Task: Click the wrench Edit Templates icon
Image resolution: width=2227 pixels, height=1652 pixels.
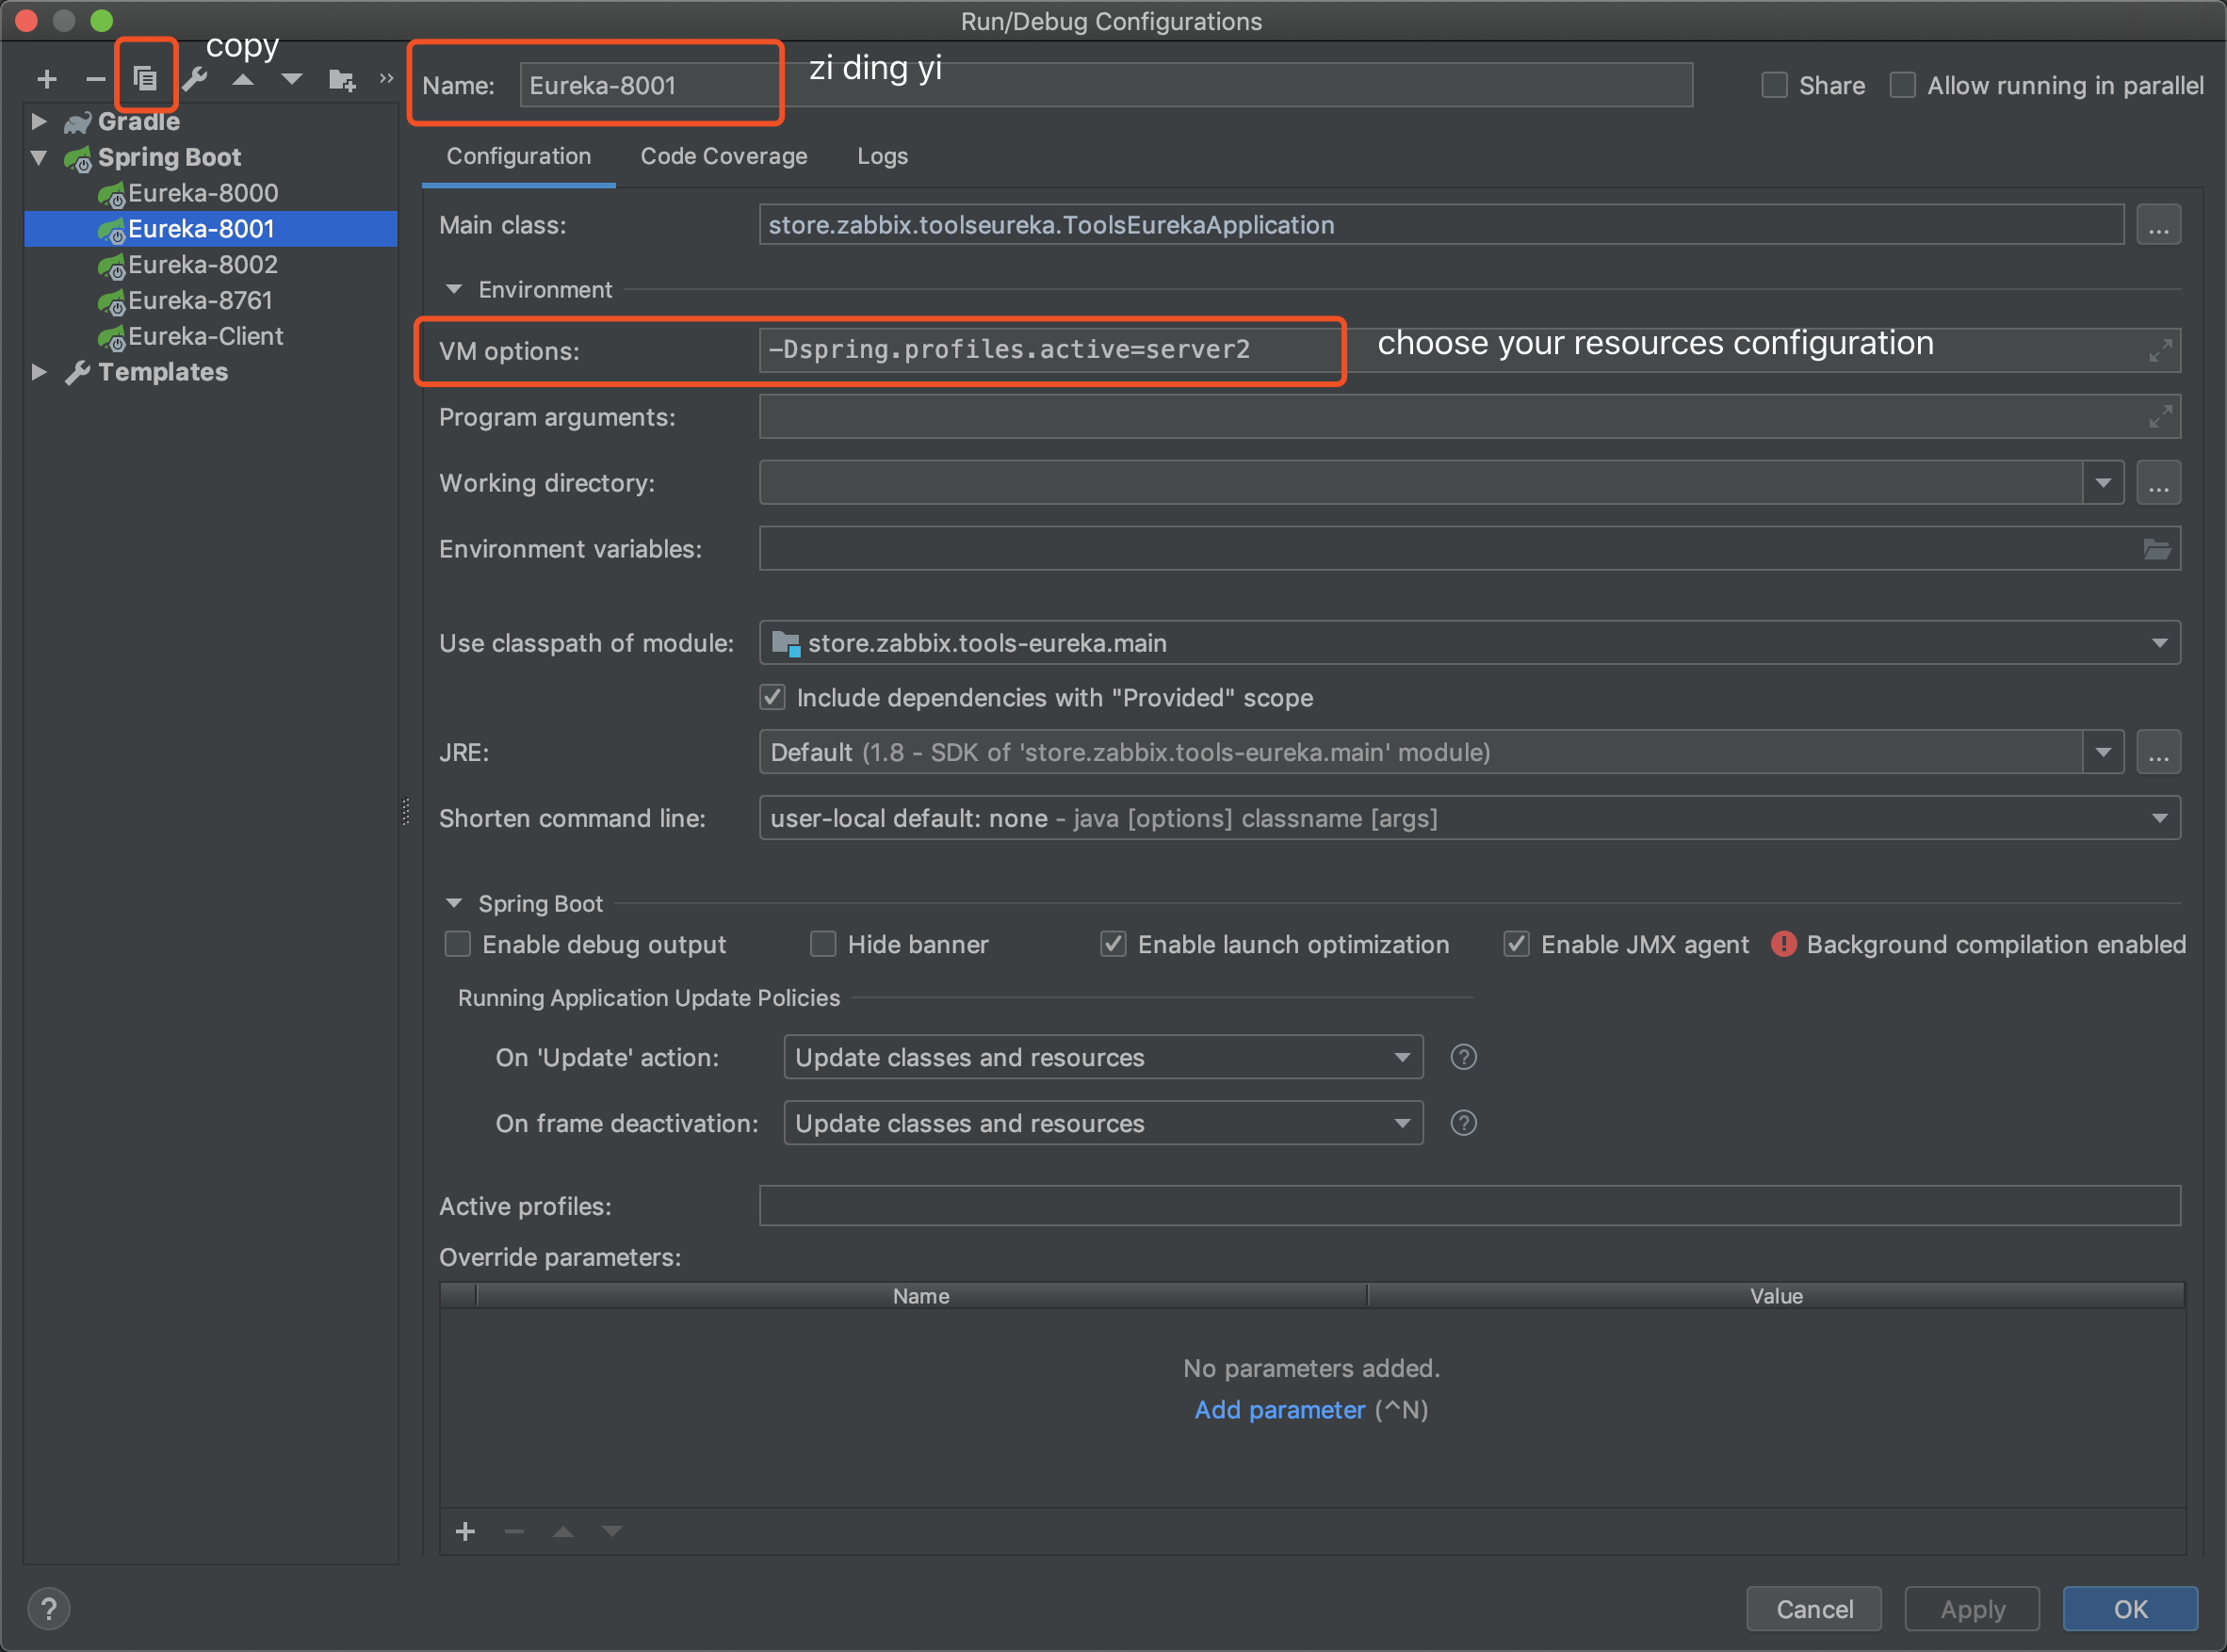Action: 195,79
